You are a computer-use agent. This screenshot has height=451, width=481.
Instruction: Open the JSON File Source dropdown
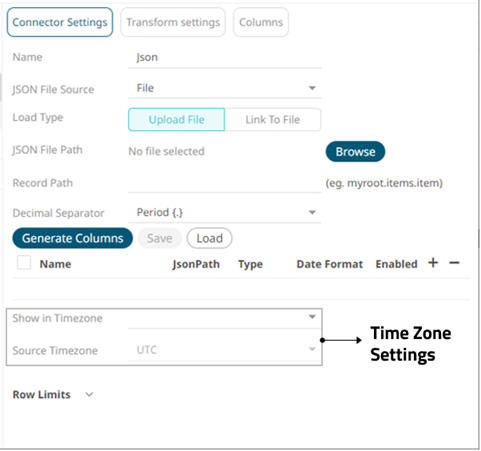224,88
